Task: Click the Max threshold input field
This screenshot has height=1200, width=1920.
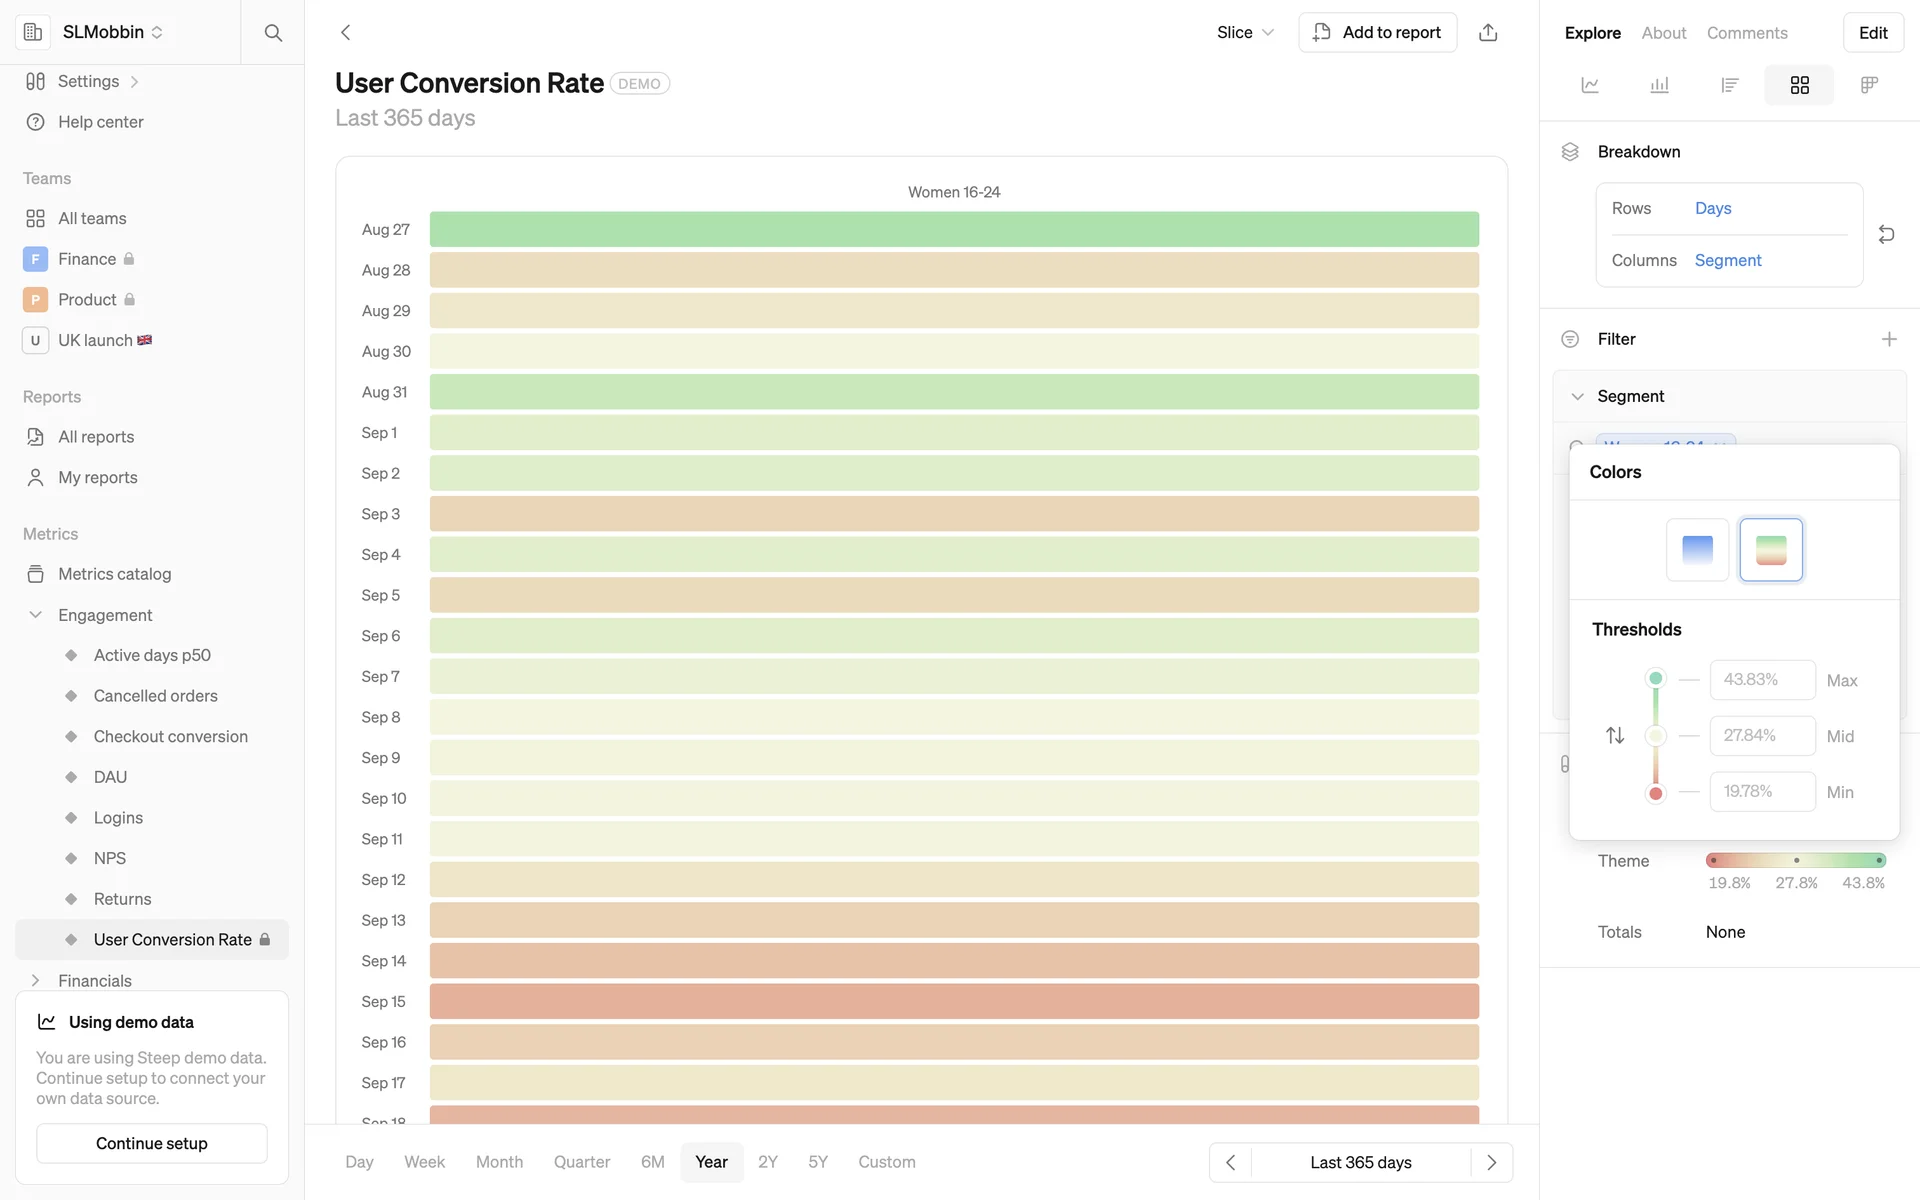Action: click(1761, 680)
